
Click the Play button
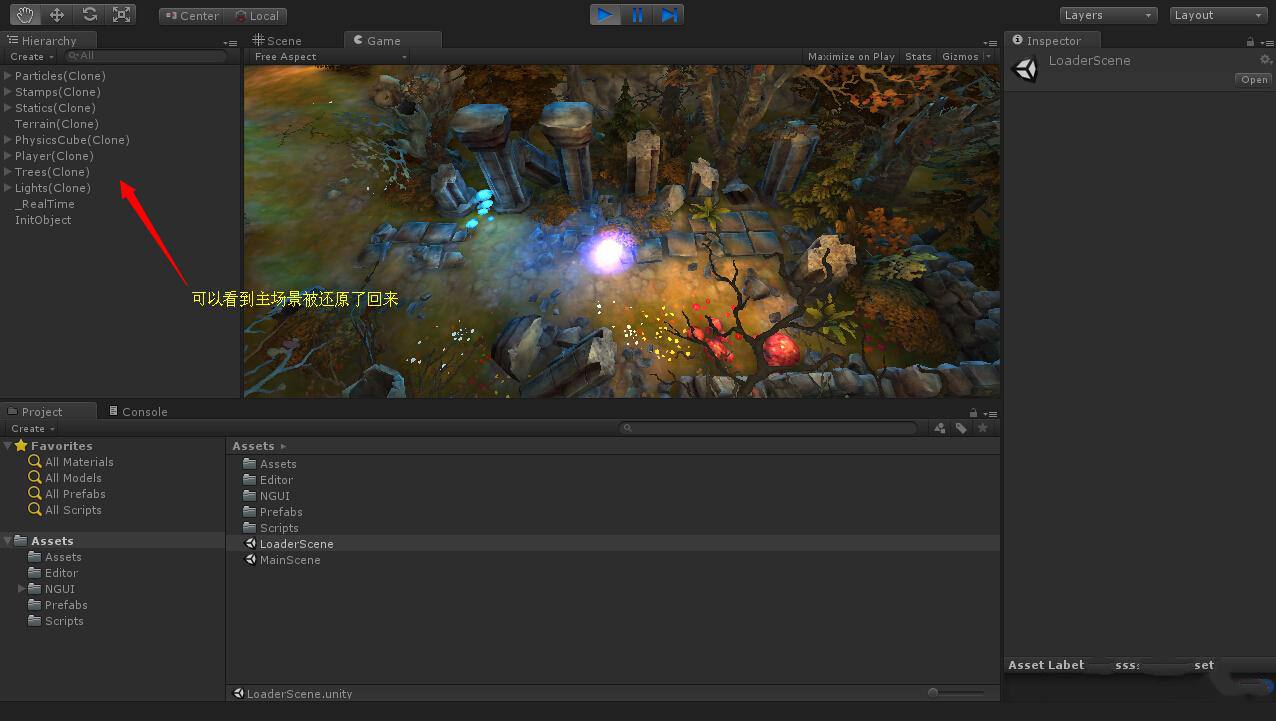coord(605,14)
